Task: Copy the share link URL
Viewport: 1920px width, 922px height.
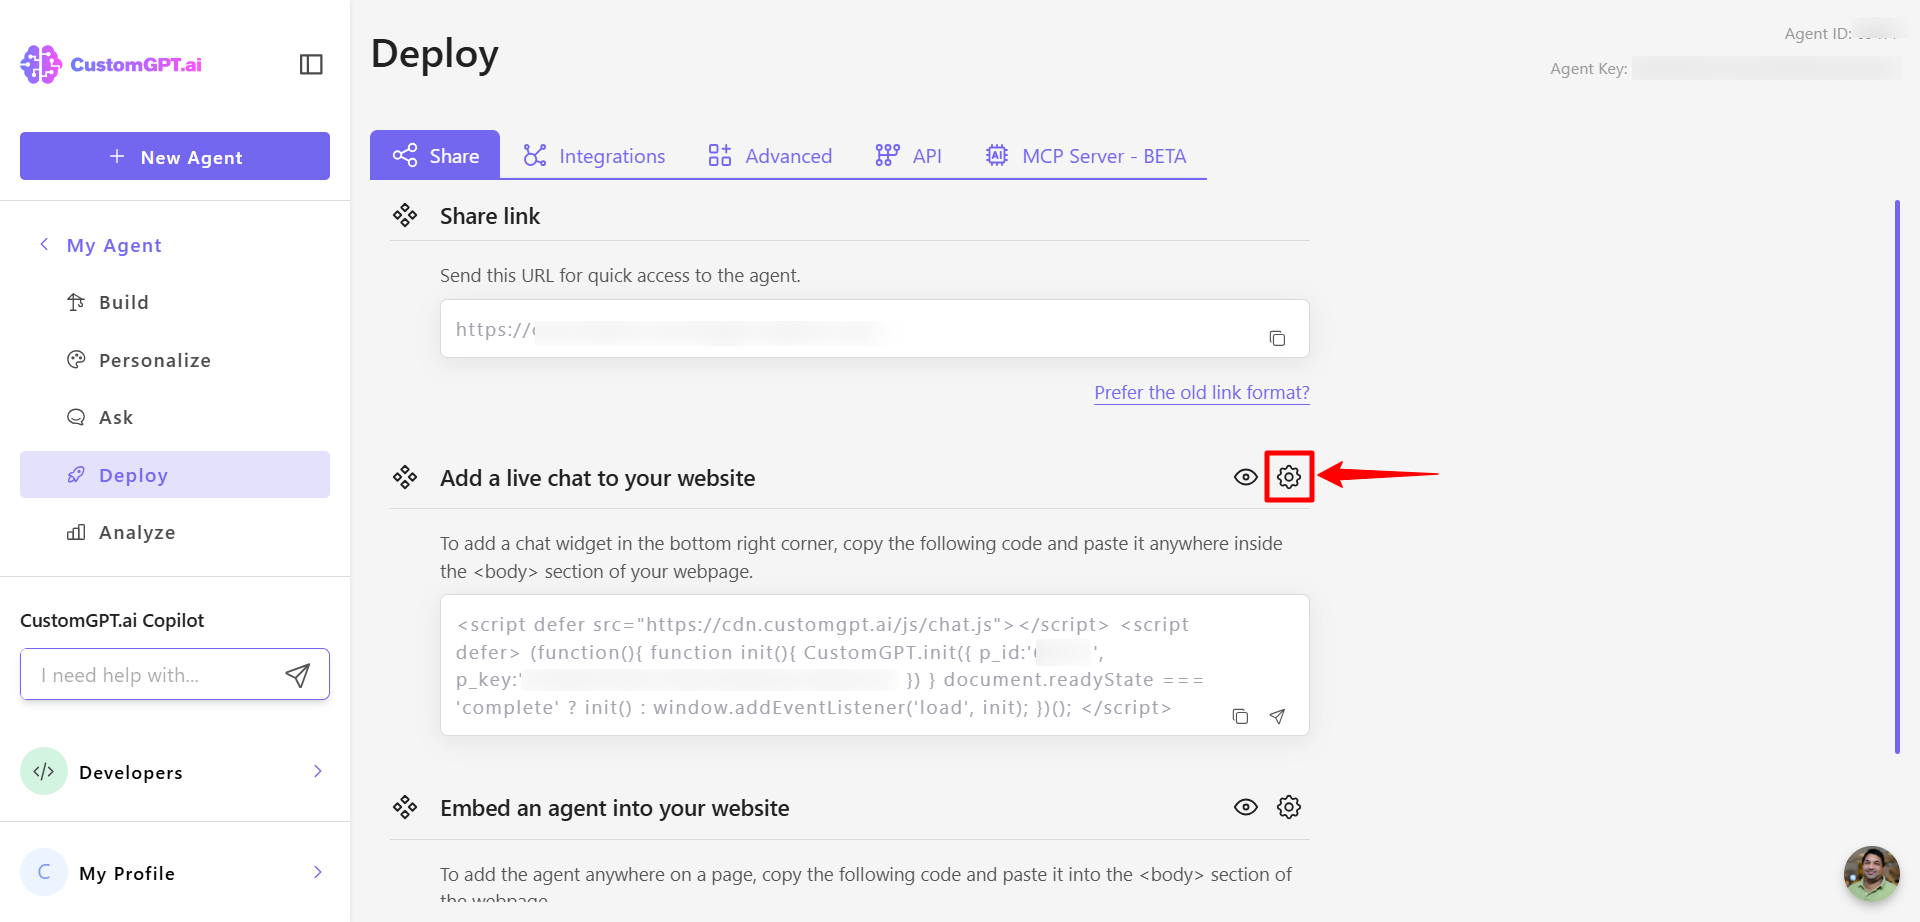Action: [1277, 338]
